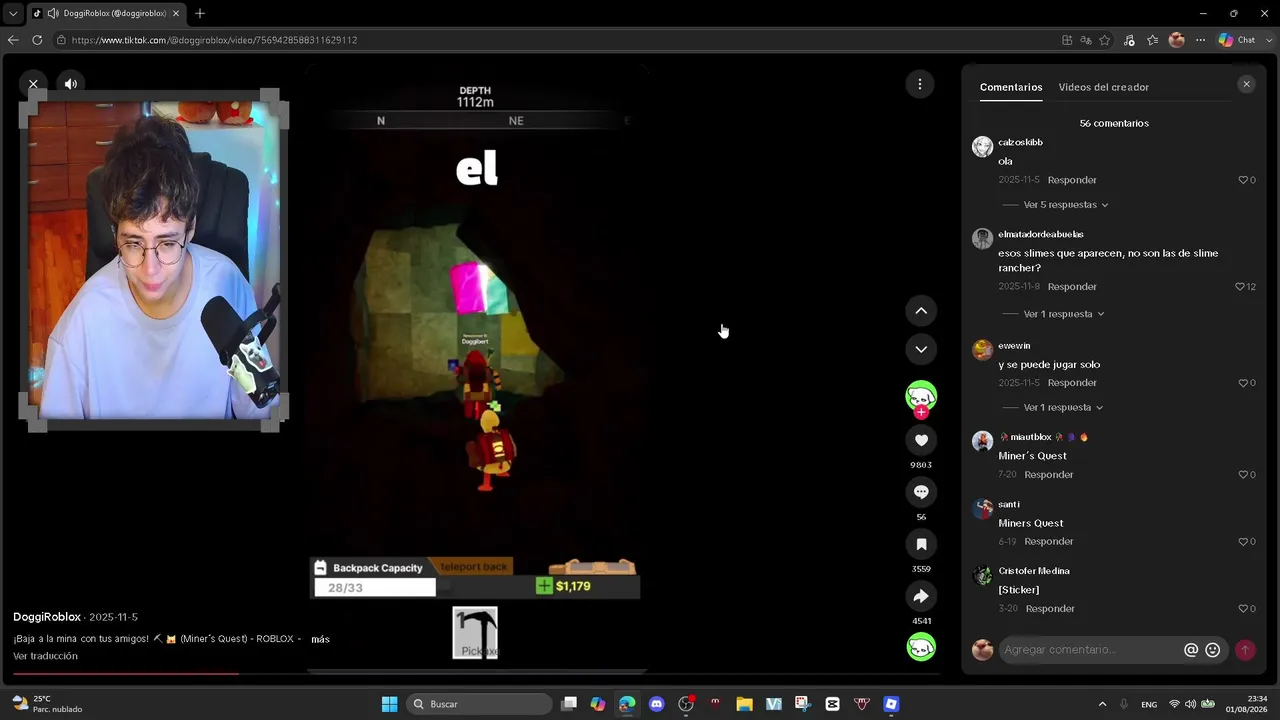The height and width of the screenshot is (720, 1280).
Task: Open the video three-dot options menu
Action: click(x=920, y=84)
